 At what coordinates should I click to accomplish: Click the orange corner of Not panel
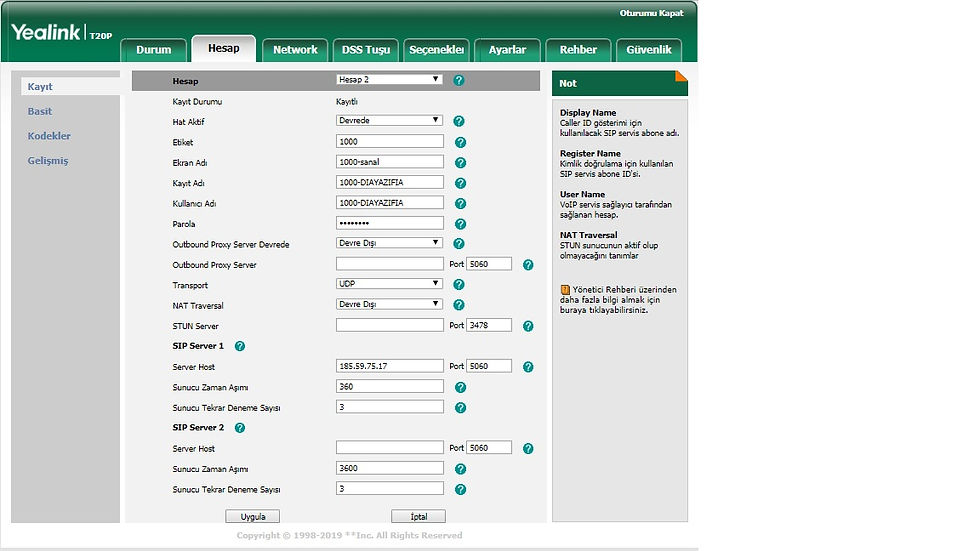coord(682,76)
